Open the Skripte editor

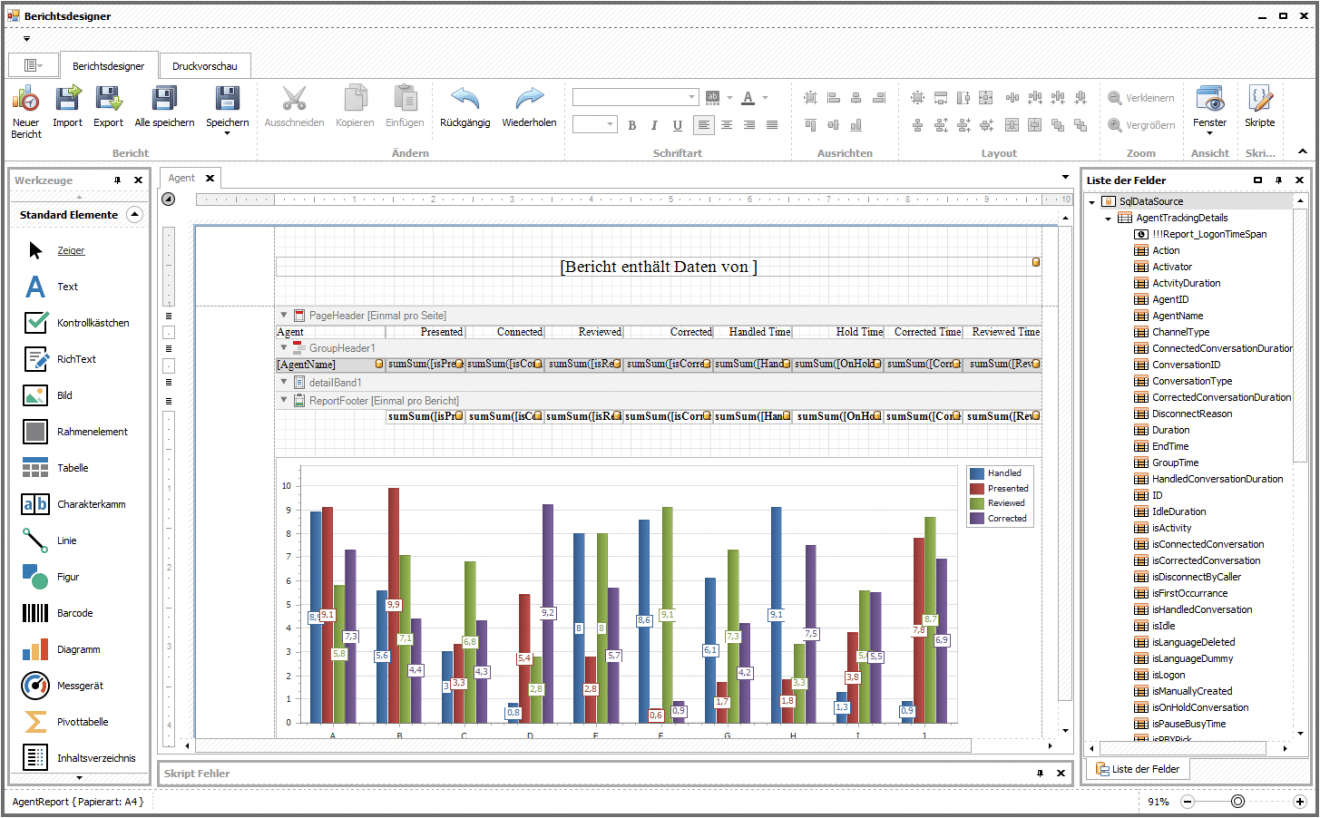click(x=1259, y=99)
